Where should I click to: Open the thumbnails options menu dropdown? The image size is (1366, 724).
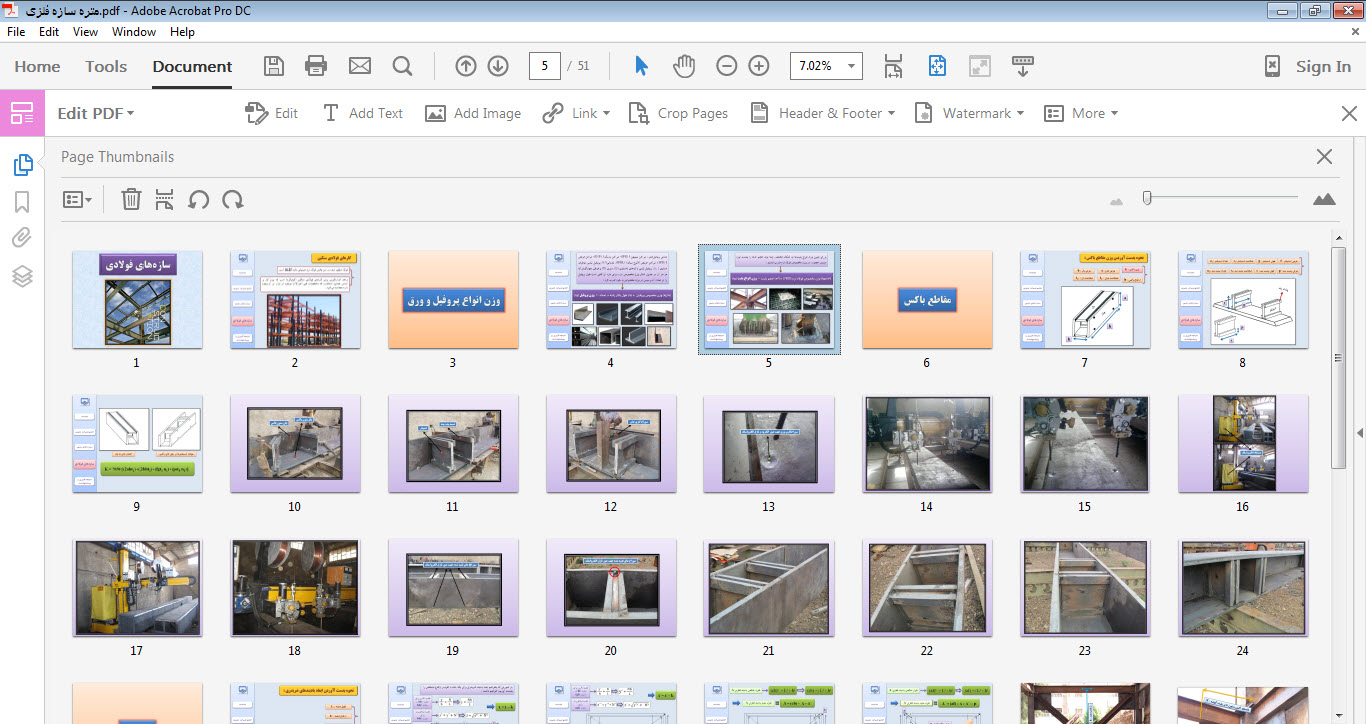77,199
